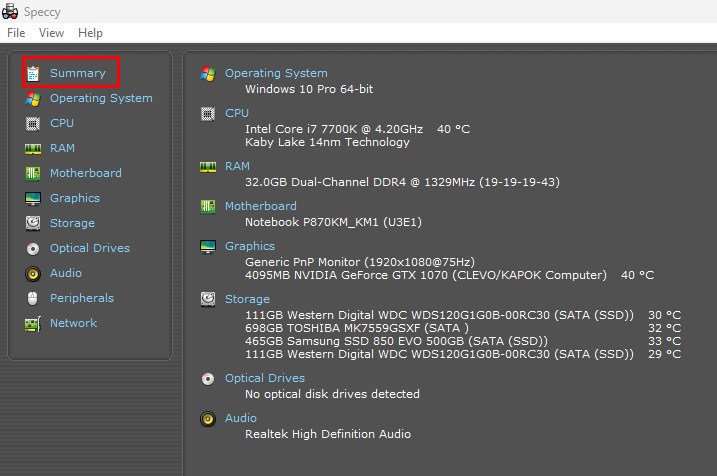This screenshot has height=476, width=717.
Task: Click the RAM heading link in summary
Action: point(237,166)
